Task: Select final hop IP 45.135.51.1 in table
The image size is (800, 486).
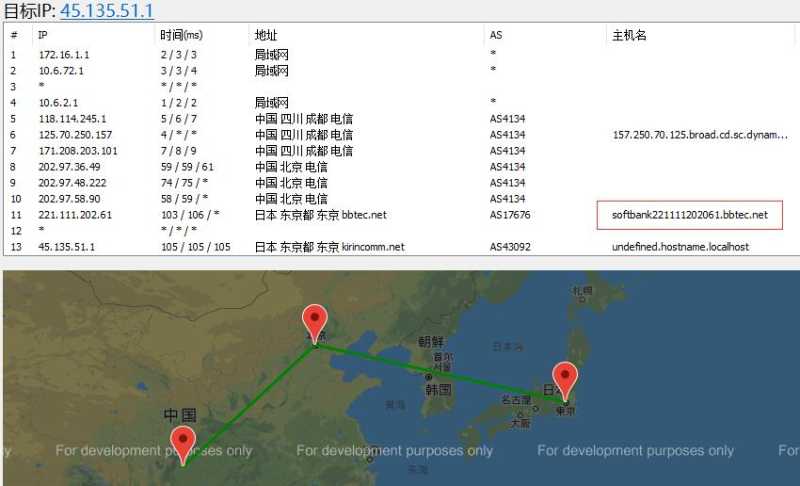Action: pos(66,247)
